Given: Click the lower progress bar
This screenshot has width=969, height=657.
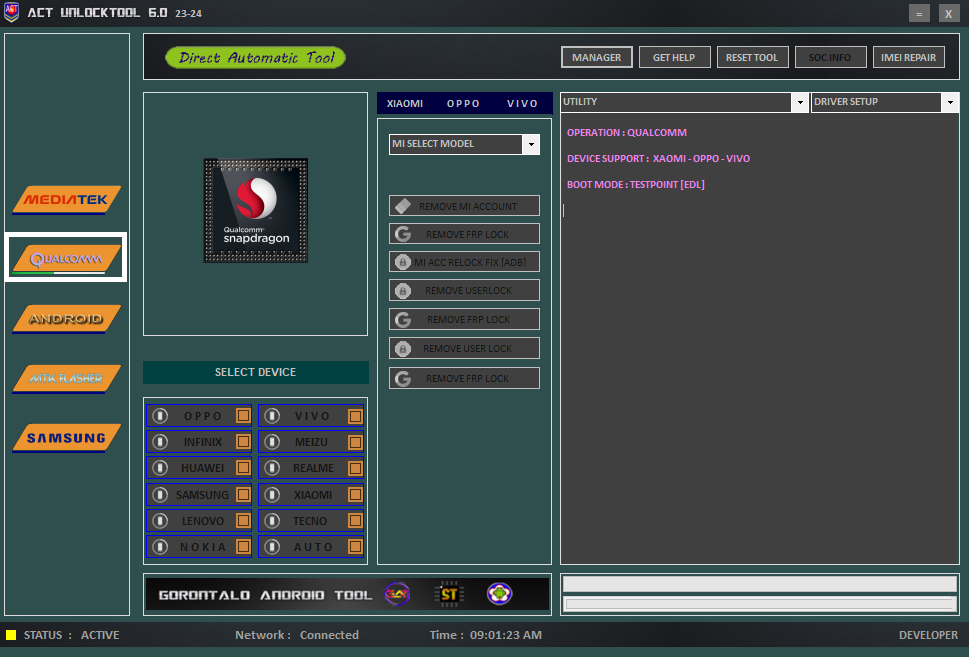Looking at the screenshot, I should [x=760, y=604].
